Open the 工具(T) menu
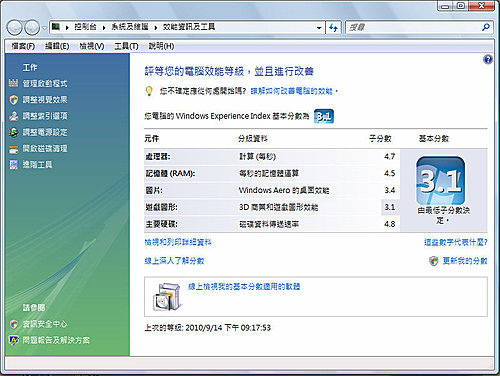This screenshot has width=500, height=376. [126, 46]
